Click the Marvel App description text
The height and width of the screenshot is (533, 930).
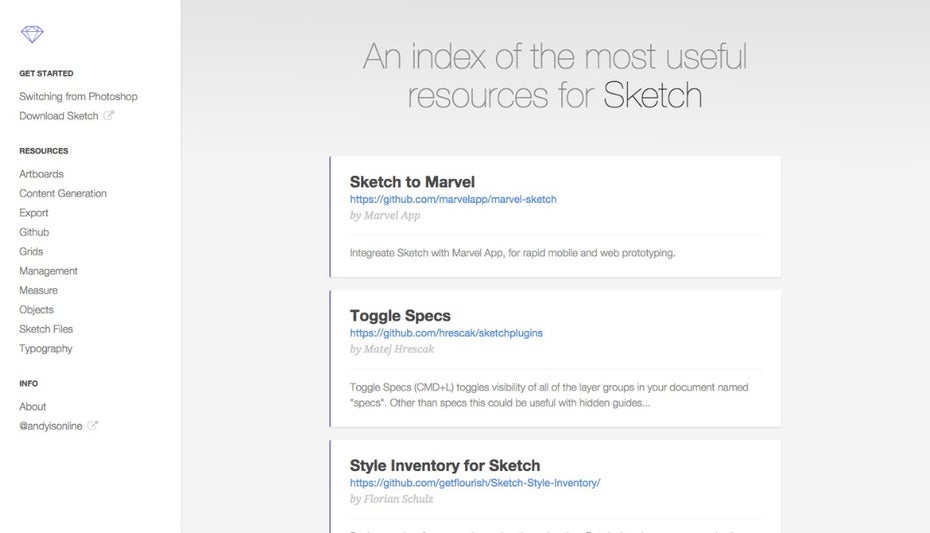512,253
